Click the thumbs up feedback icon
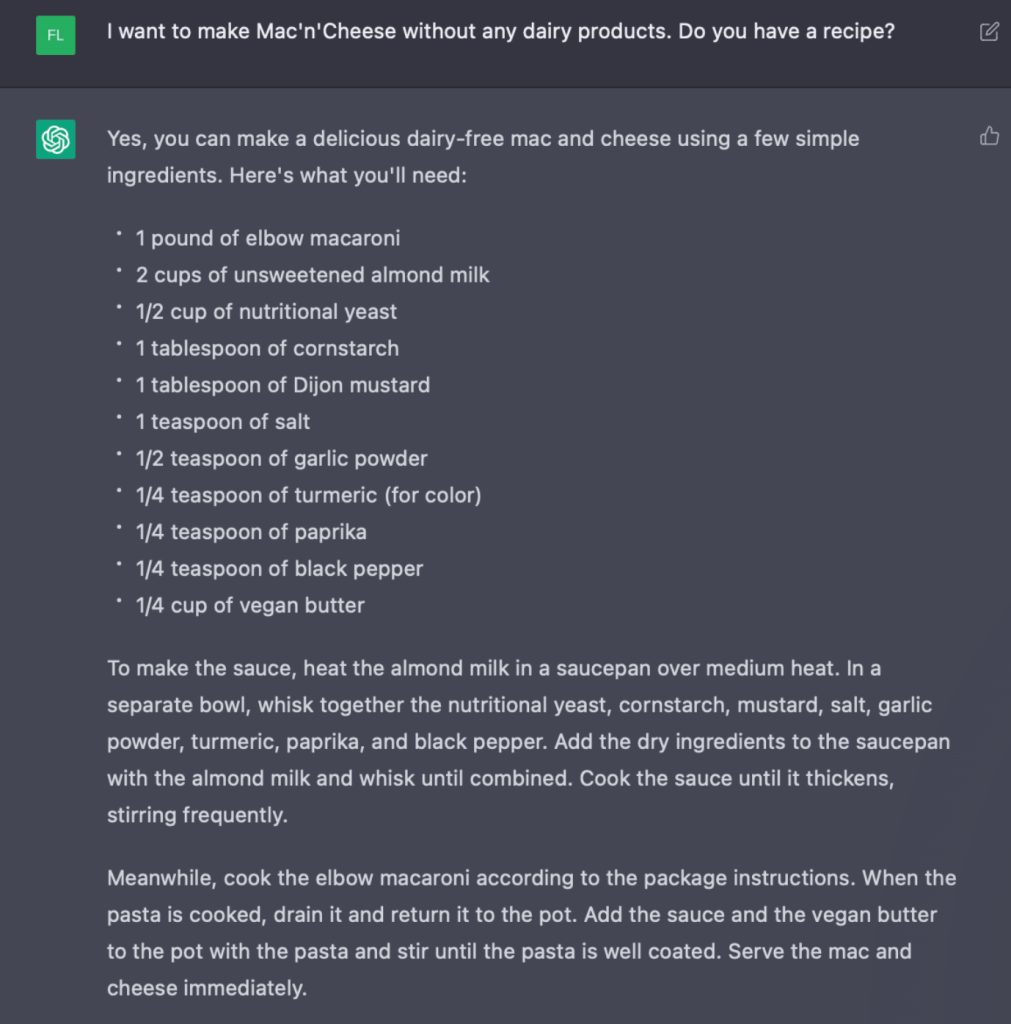This screenshot has height=1024, width=1011. point(989,136)
